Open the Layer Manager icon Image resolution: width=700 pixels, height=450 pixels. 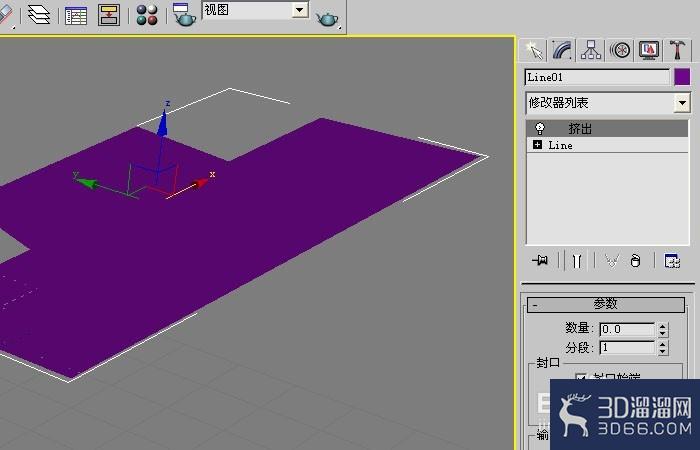(39, 14)
